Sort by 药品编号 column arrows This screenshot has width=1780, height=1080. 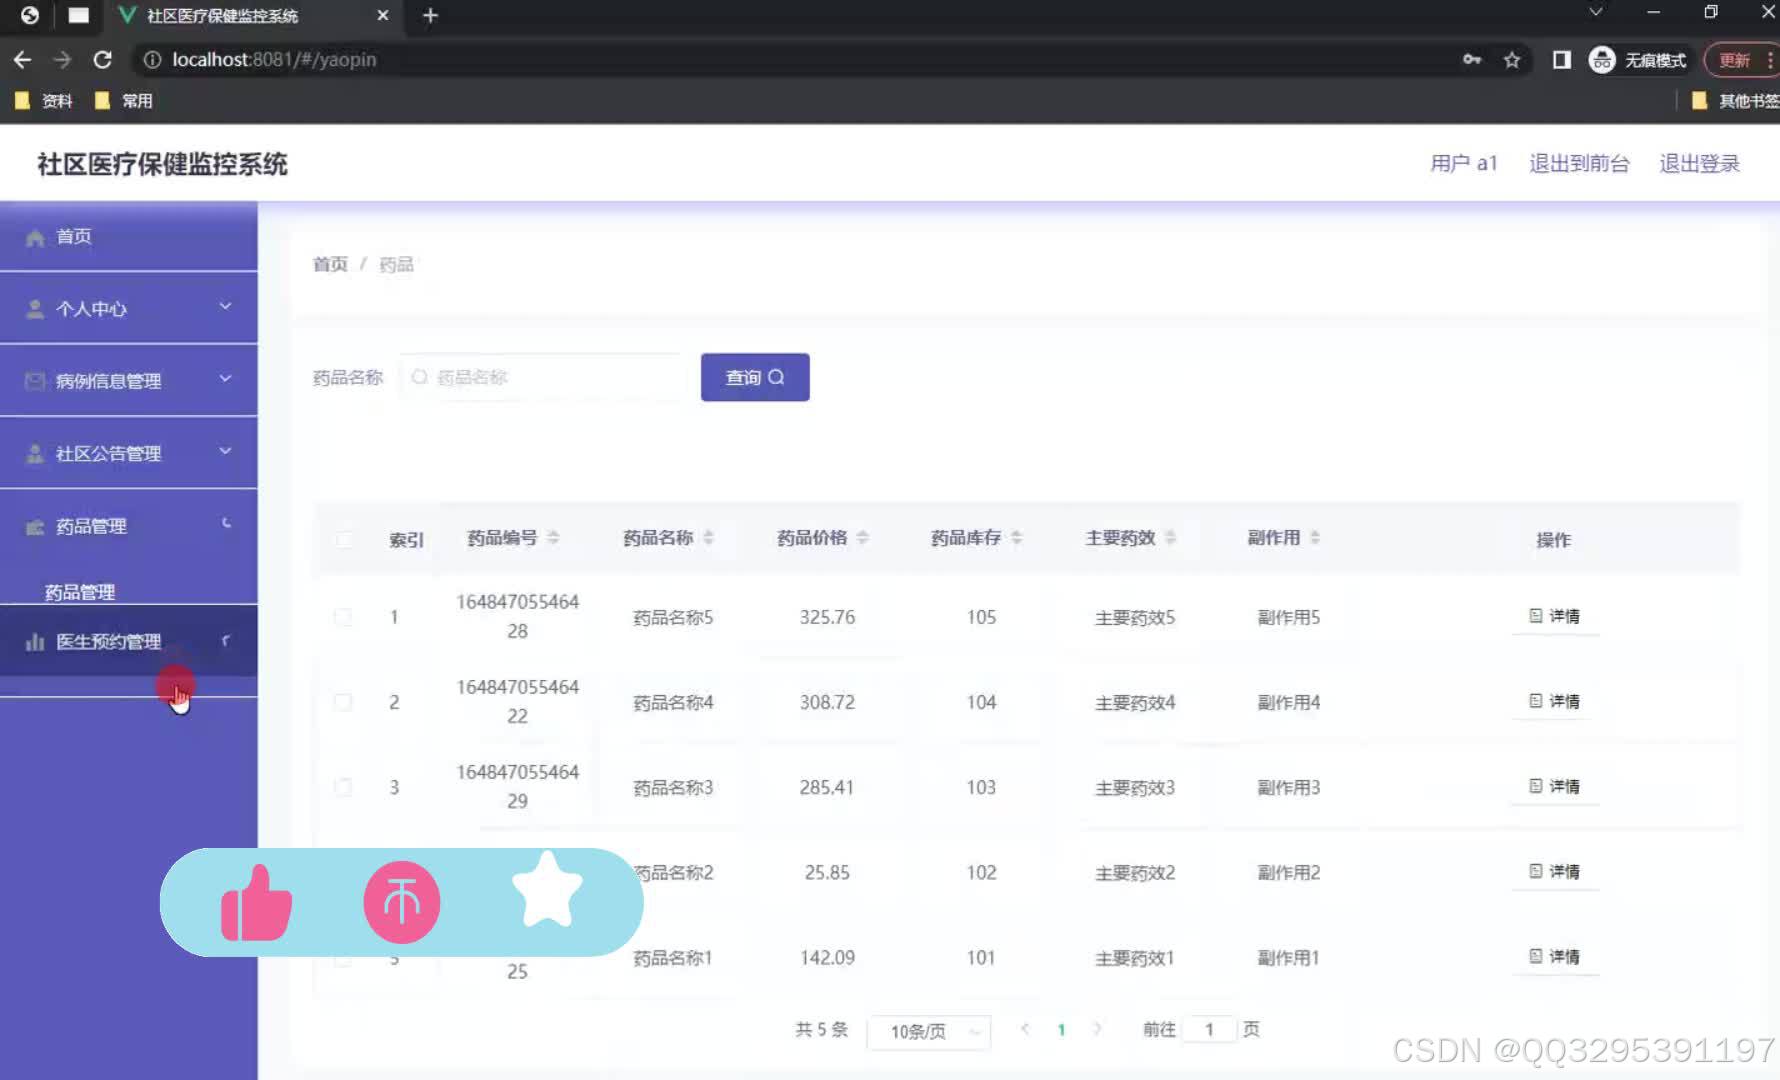click(x=553, y=538)
